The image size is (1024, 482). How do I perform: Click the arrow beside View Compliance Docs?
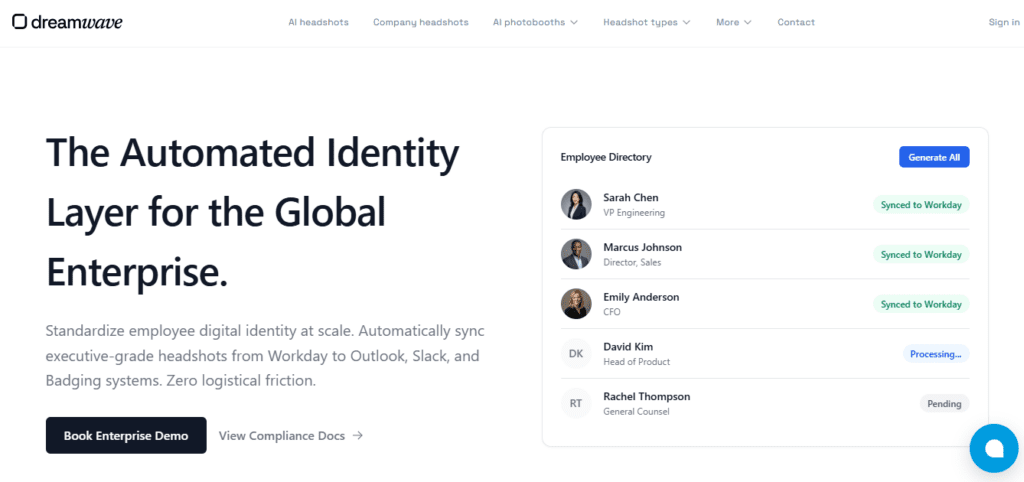click(358, 436)
